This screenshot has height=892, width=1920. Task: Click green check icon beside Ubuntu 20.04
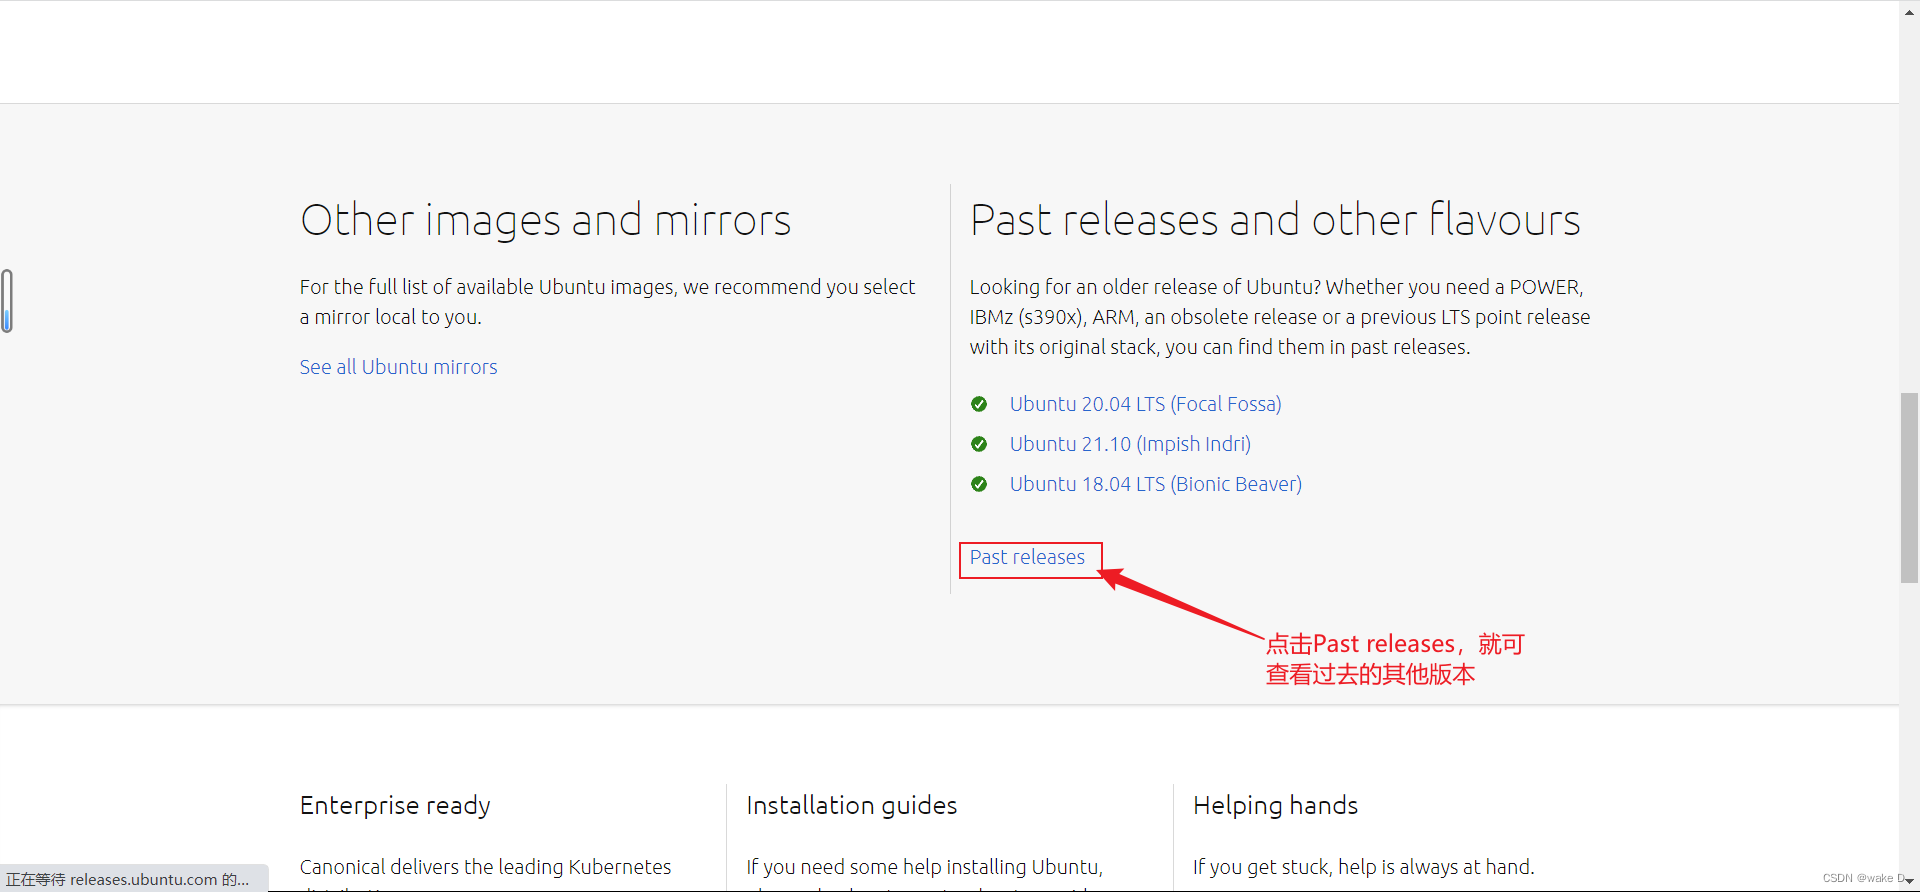tap(979, 404)
